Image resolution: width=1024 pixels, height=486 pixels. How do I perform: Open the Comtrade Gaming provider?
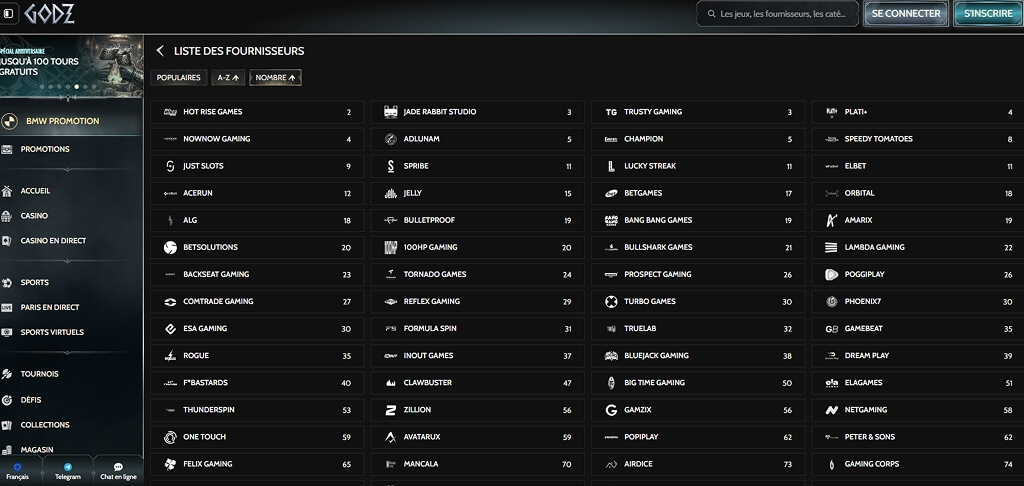pyautogui.click(x=257, y=302)
